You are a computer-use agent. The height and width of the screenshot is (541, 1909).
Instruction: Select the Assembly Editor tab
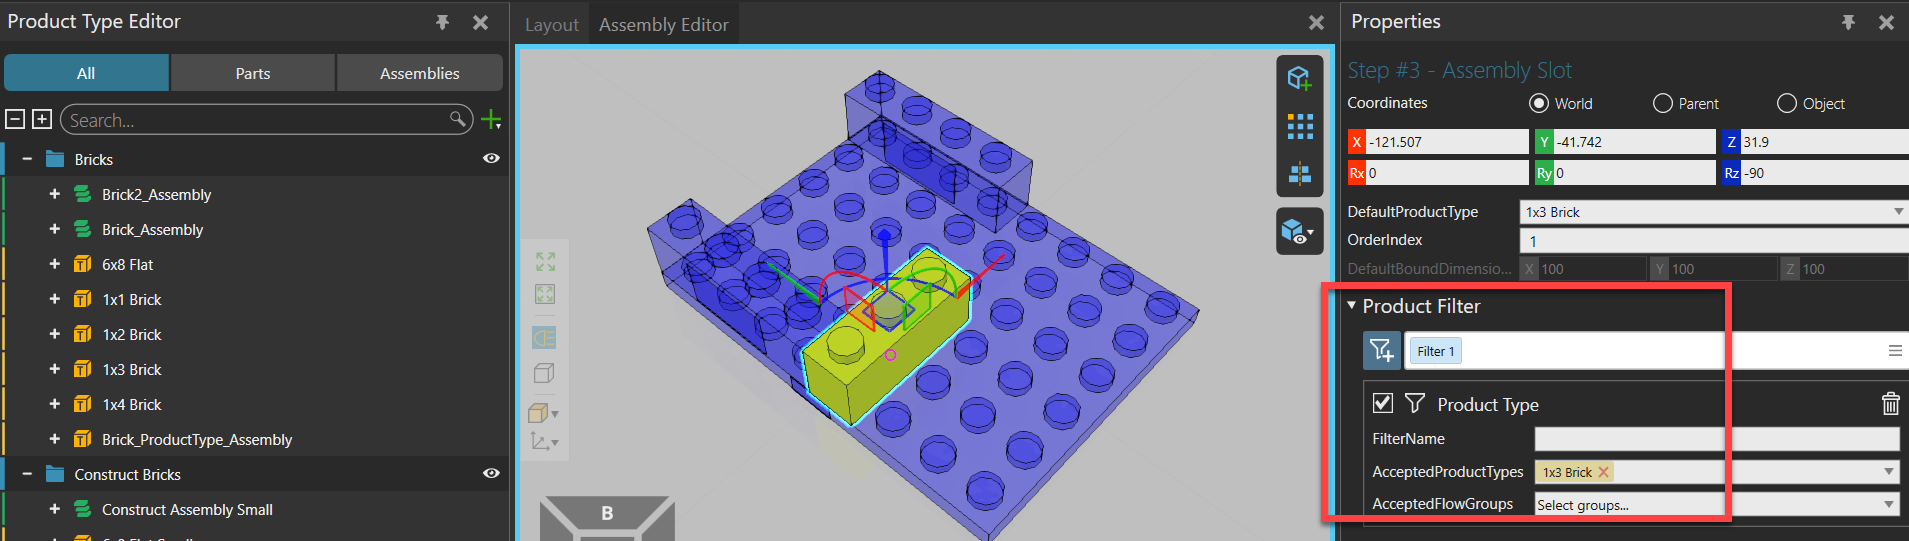[x=664, y=24]
